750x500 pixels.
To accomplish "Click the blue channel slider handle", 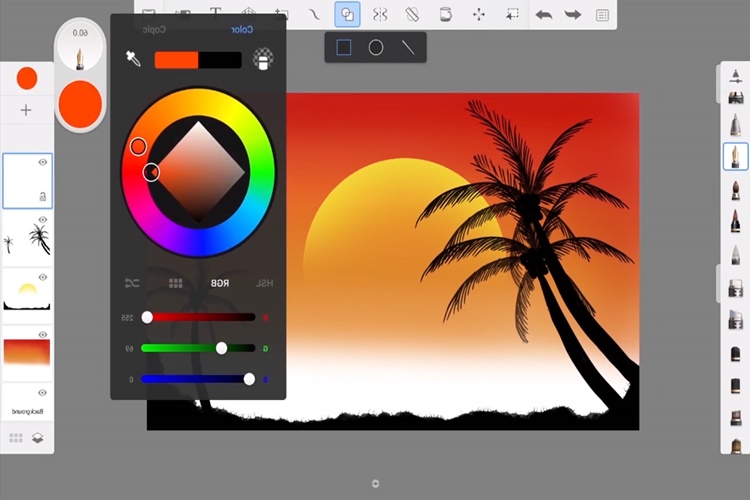I will coord(249,379).
